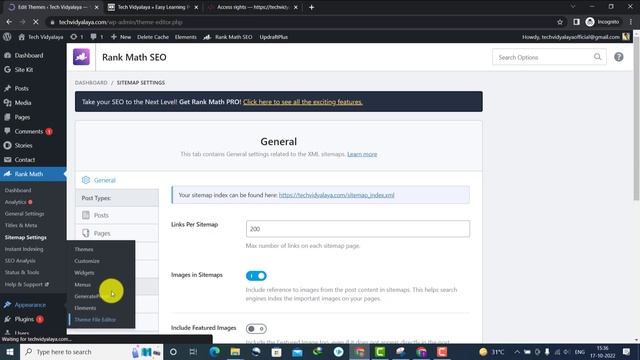Open File Explorer from the taskbar

tap(236, 352)
